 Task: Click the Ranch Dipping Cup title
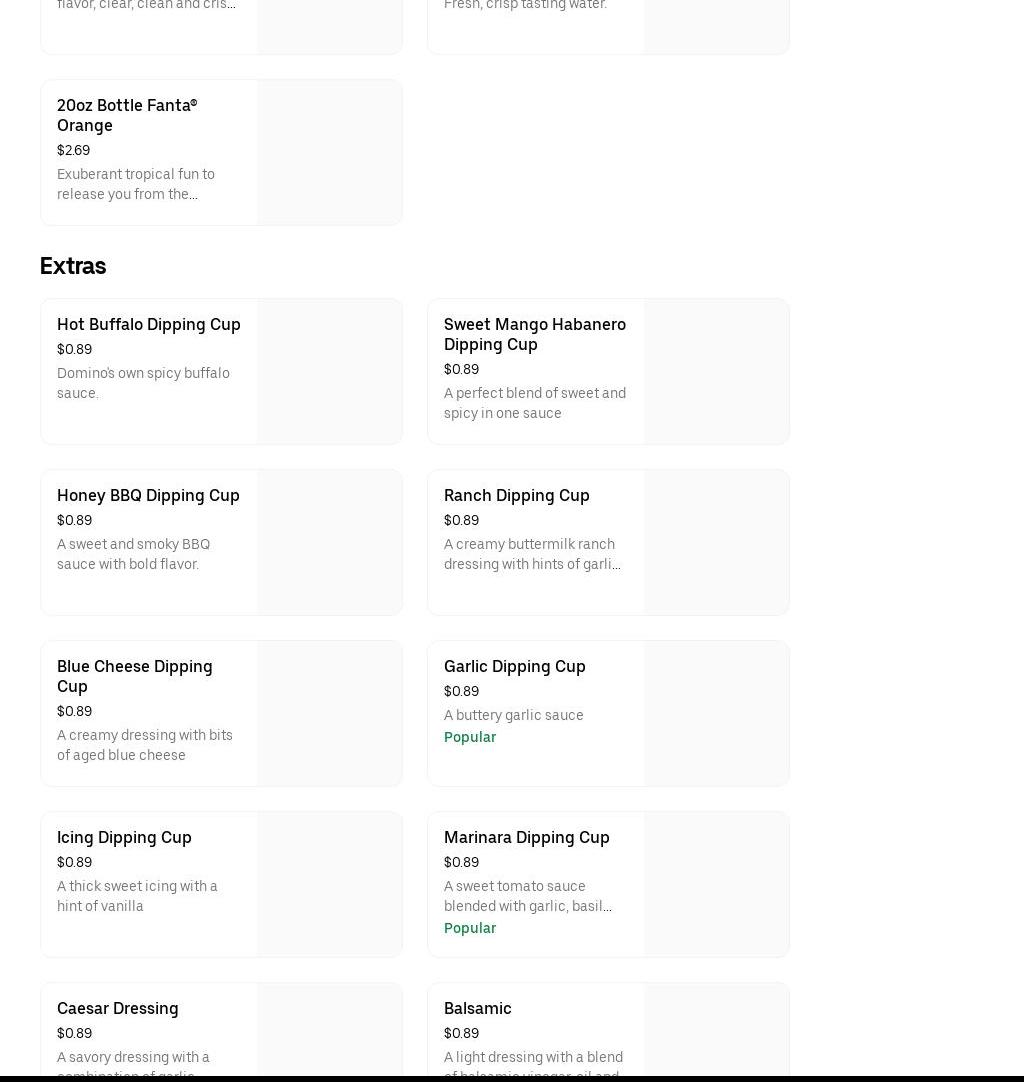(516, 495)
